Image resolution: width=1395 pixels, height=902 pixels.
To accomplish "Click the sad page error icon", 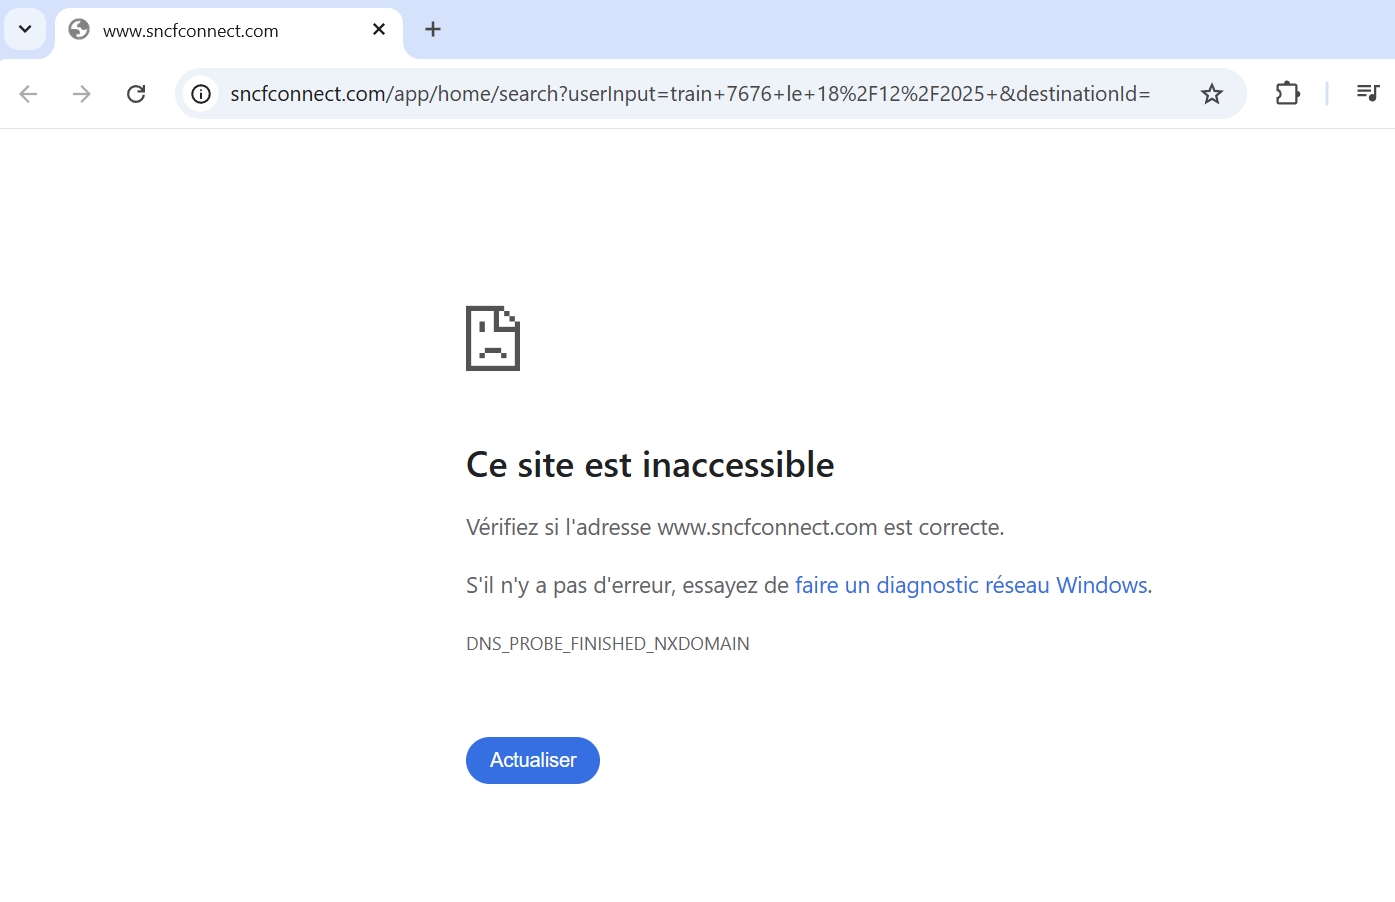I will click(493, 338).
